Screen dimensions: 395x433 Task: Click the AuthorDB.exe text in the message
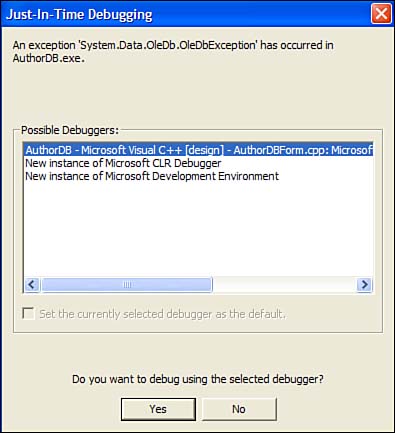point(49,58)
